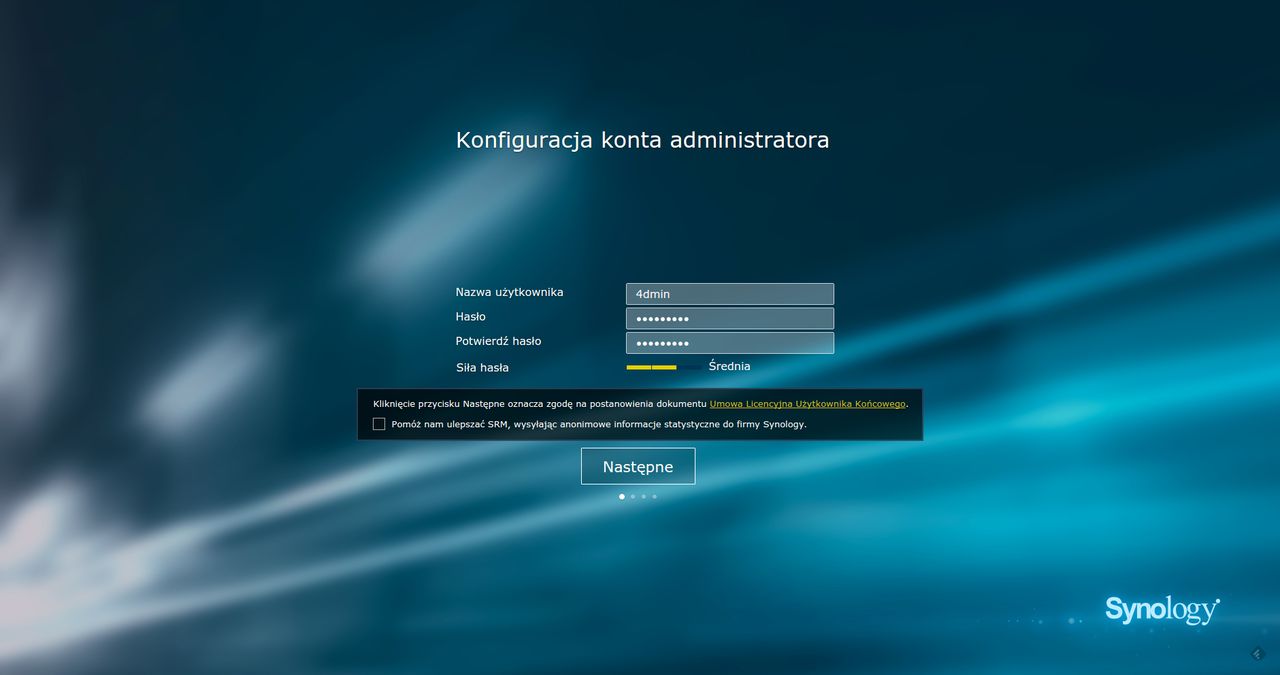Click the small arrow icon in bottom corner
The width and height of the screenshot is (1280, 675).
[1258, 654]
